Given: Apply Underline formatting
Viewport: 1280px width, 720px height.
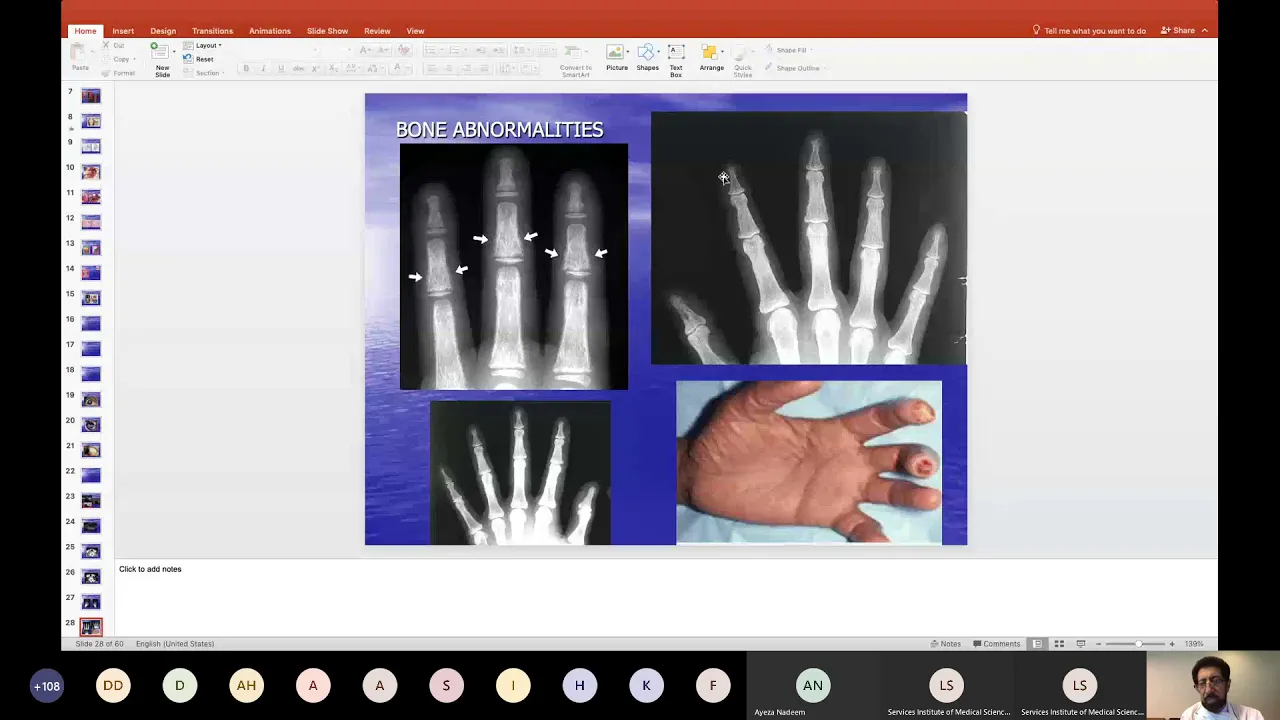Looking at the screenshot, I should [x=281, y=68].
